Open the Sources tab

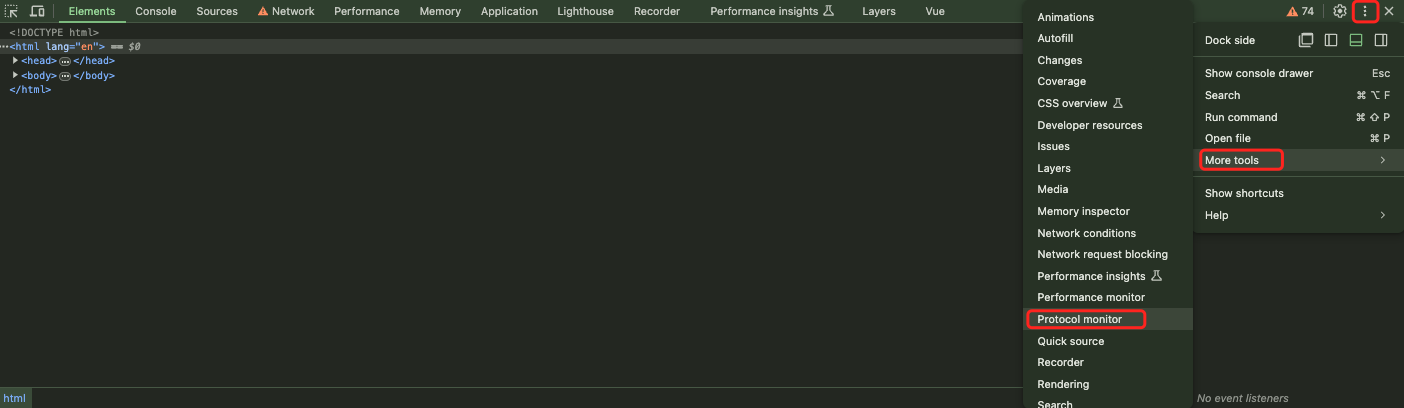pos(217,11)
